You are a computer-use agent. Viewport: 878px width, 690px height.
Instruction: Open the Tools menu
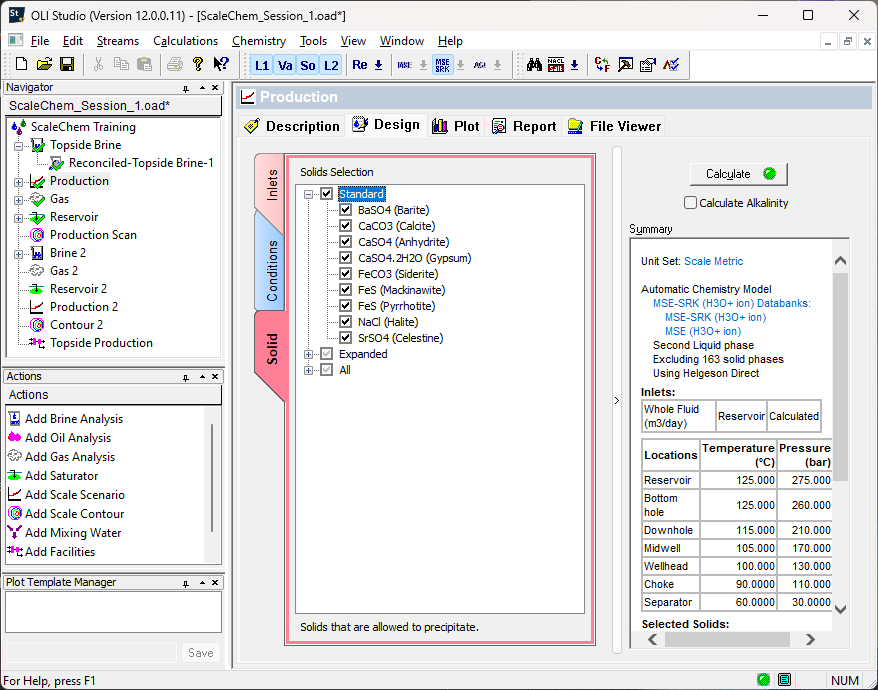tap(313, 41)
